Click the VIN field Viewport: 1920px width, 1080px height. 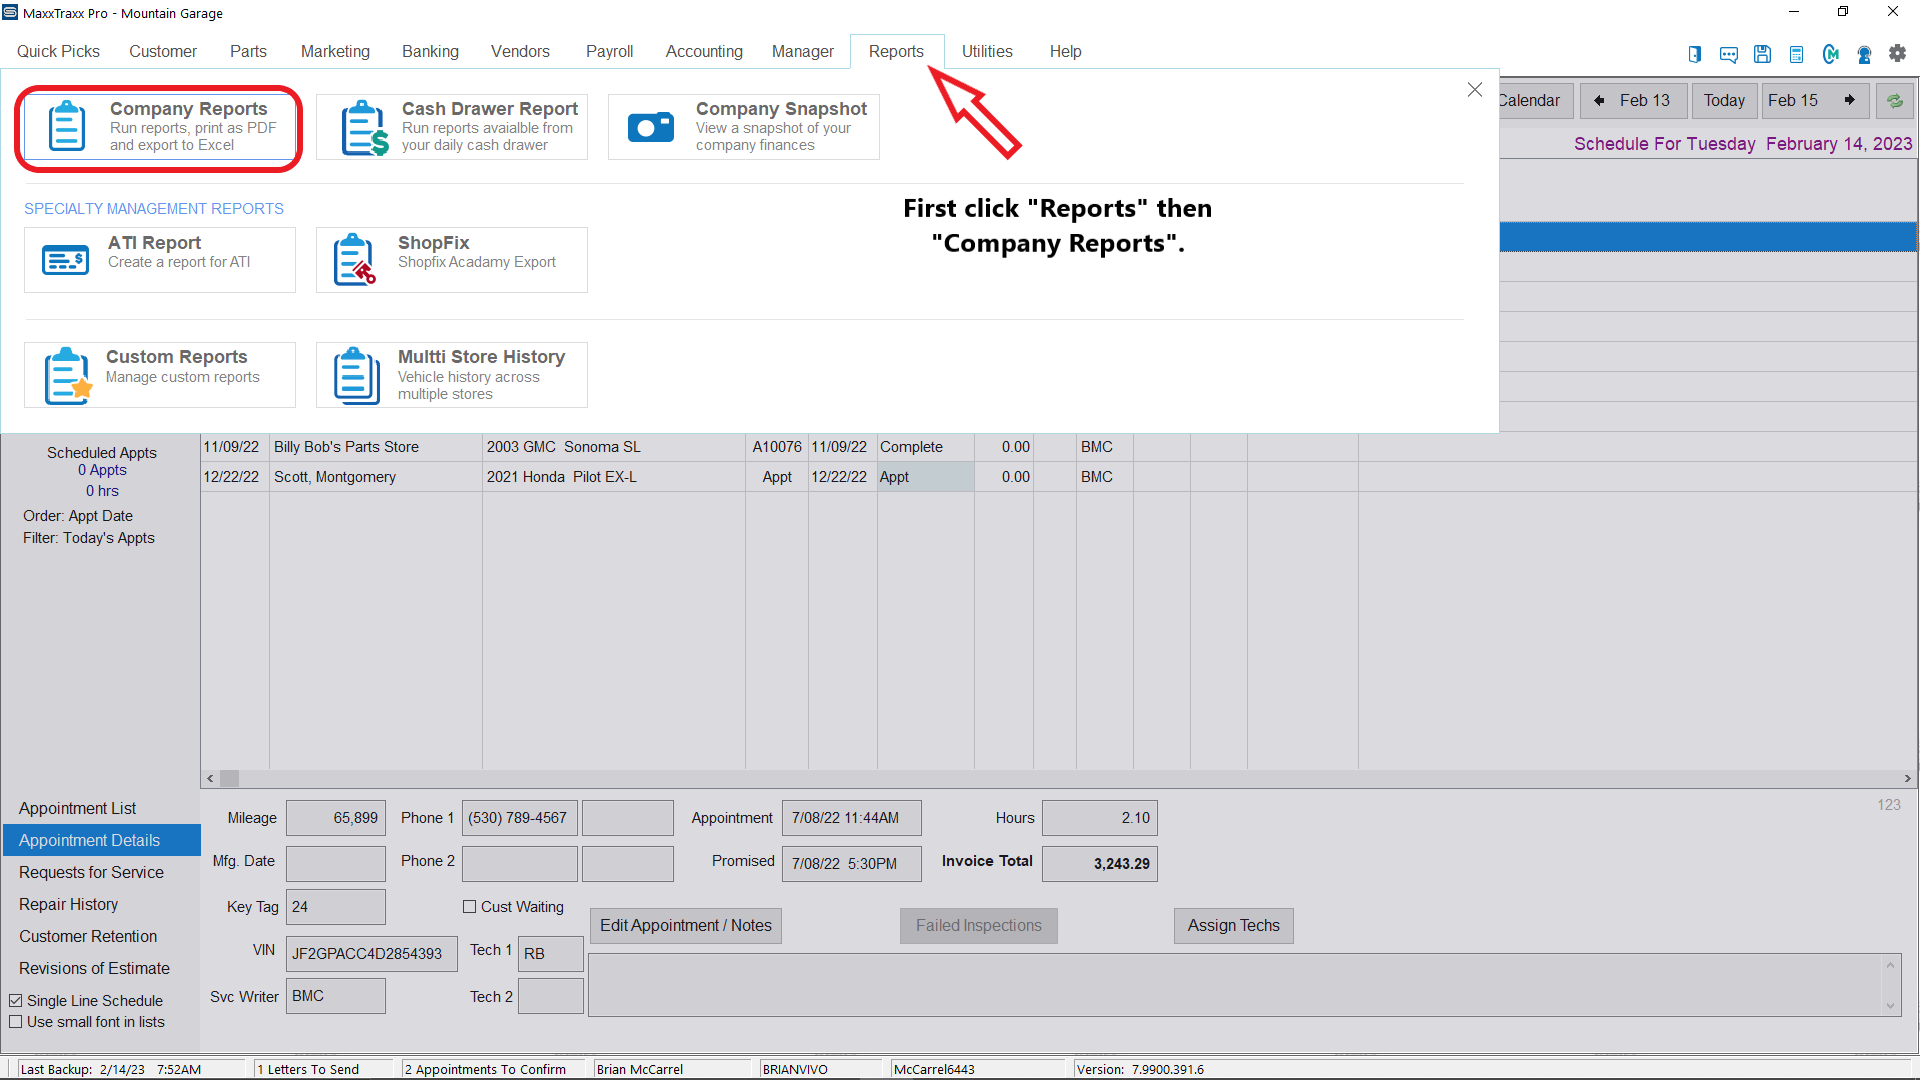point(372,954)
